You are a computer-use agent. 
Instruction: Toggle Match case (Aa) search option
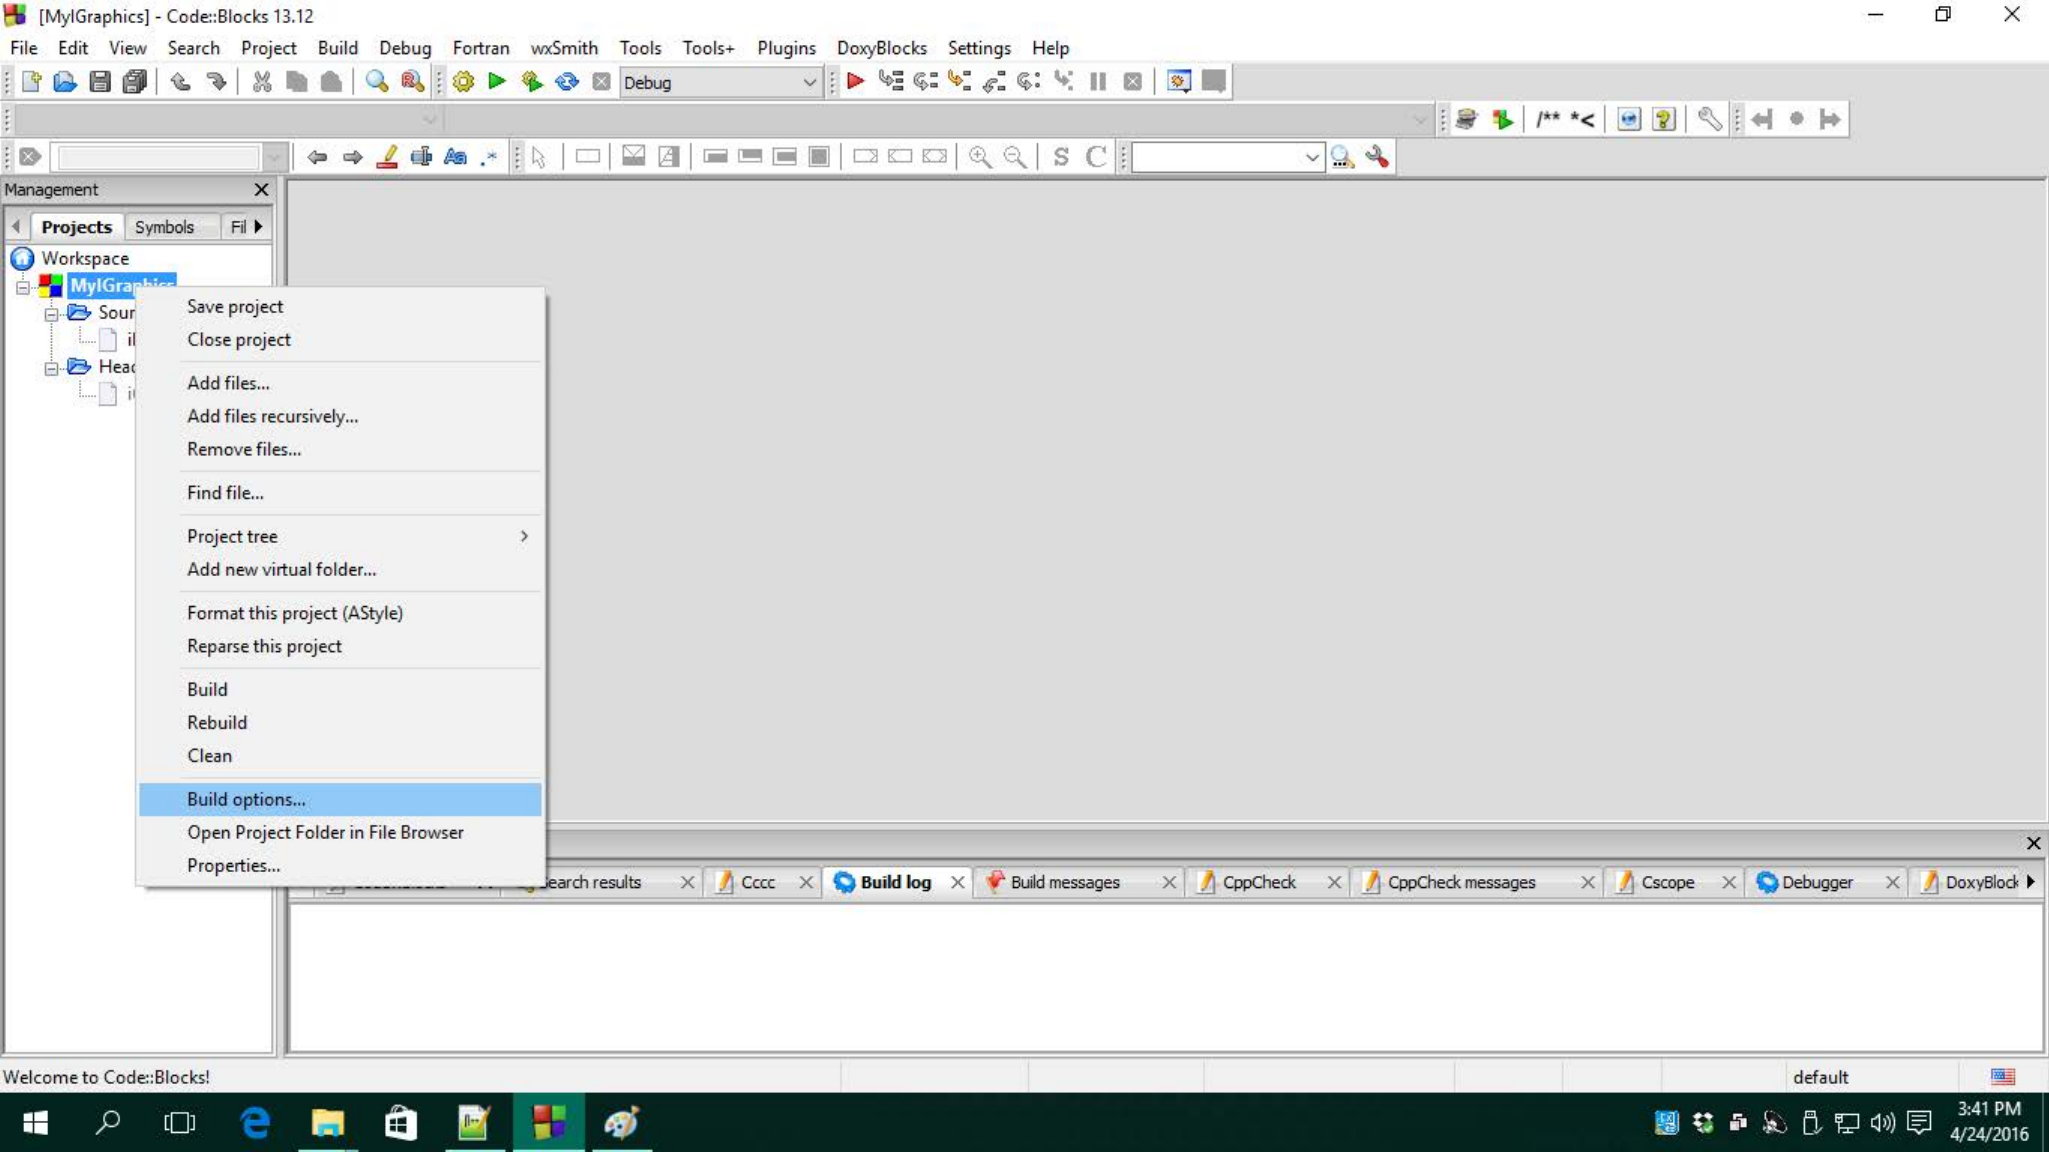[x=455, y=157]
